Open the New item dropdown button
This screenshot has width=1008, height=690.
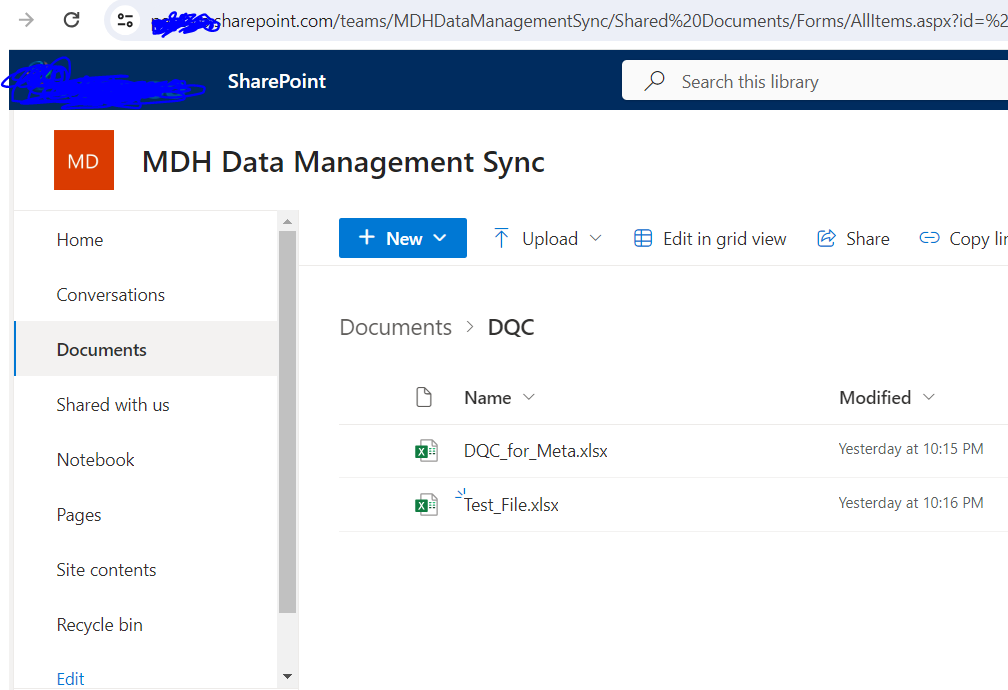pyautogui.click(x=402, y=238)
